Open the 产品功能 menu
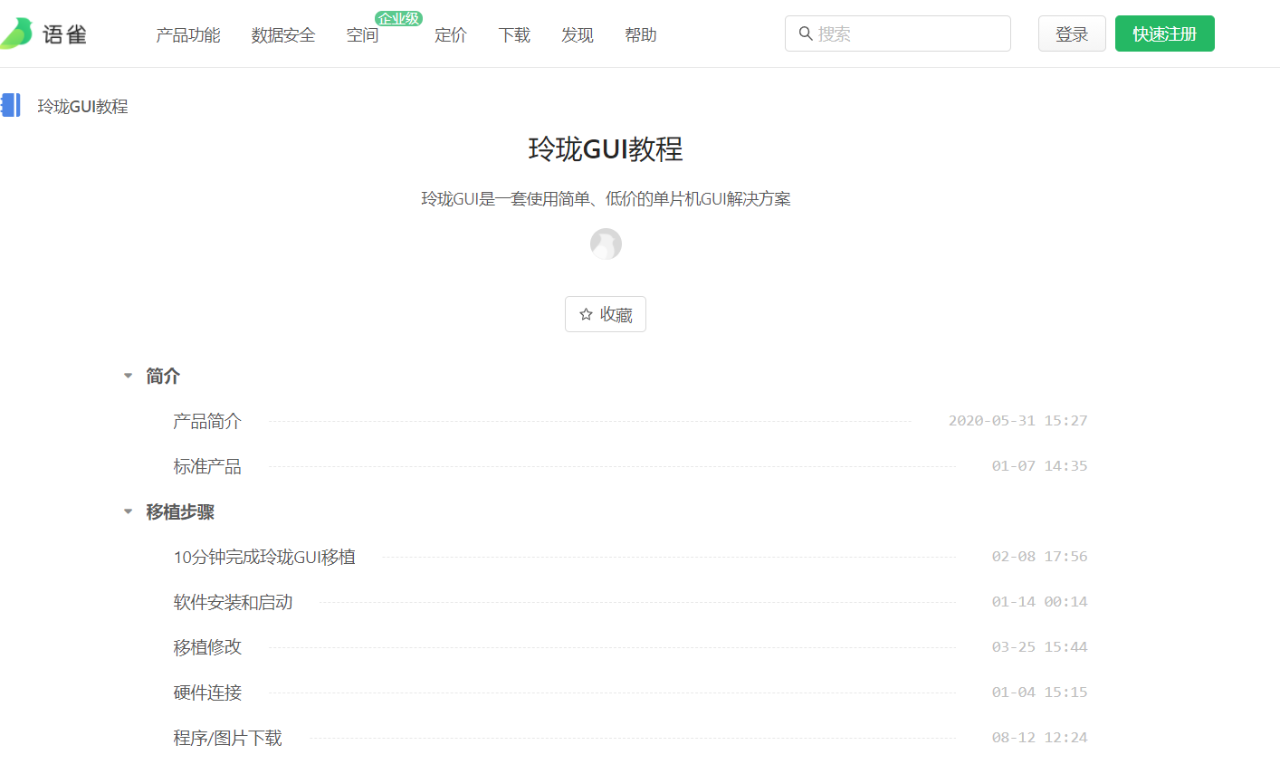Image resolution: width=1280 pixels, height=773 pixels. [x=188, y=35]
